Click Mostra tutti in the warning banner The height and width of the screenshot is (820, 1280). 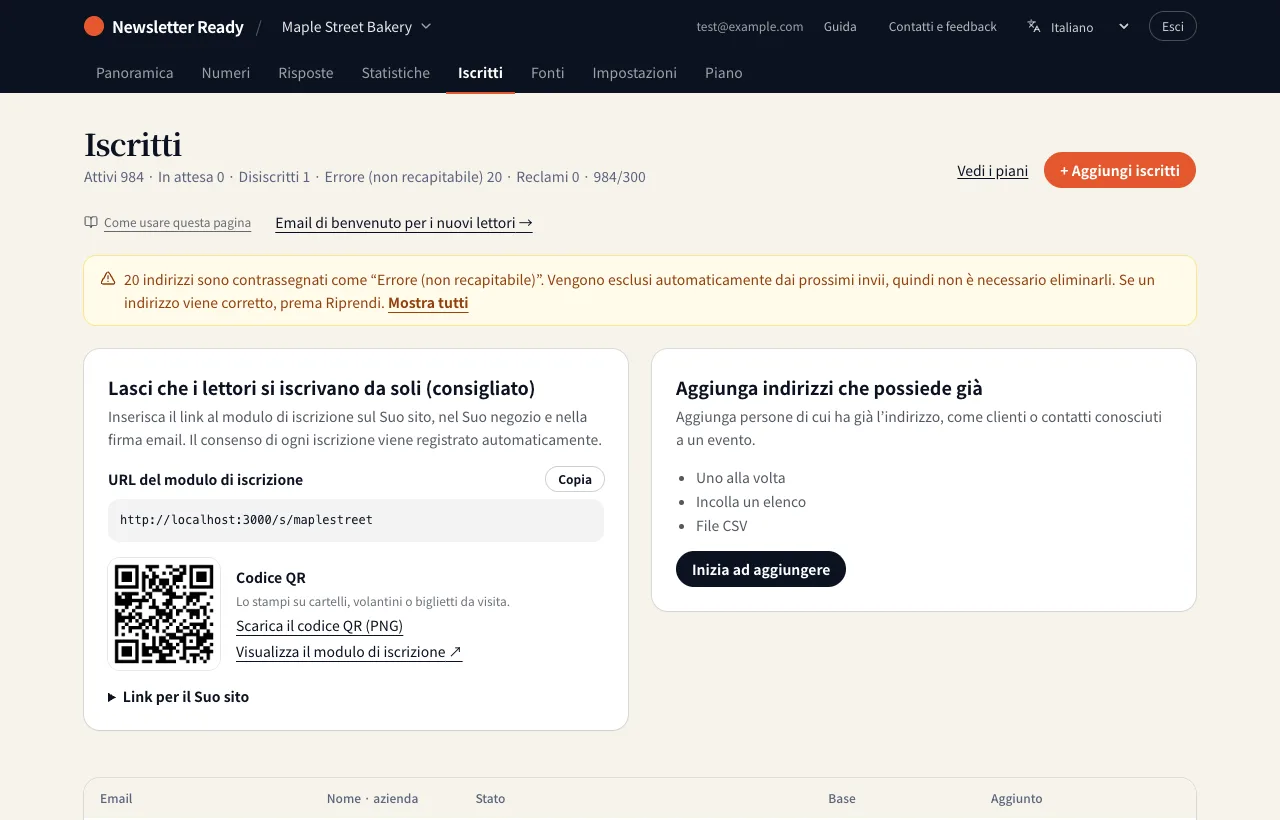(x=428, y=303)
